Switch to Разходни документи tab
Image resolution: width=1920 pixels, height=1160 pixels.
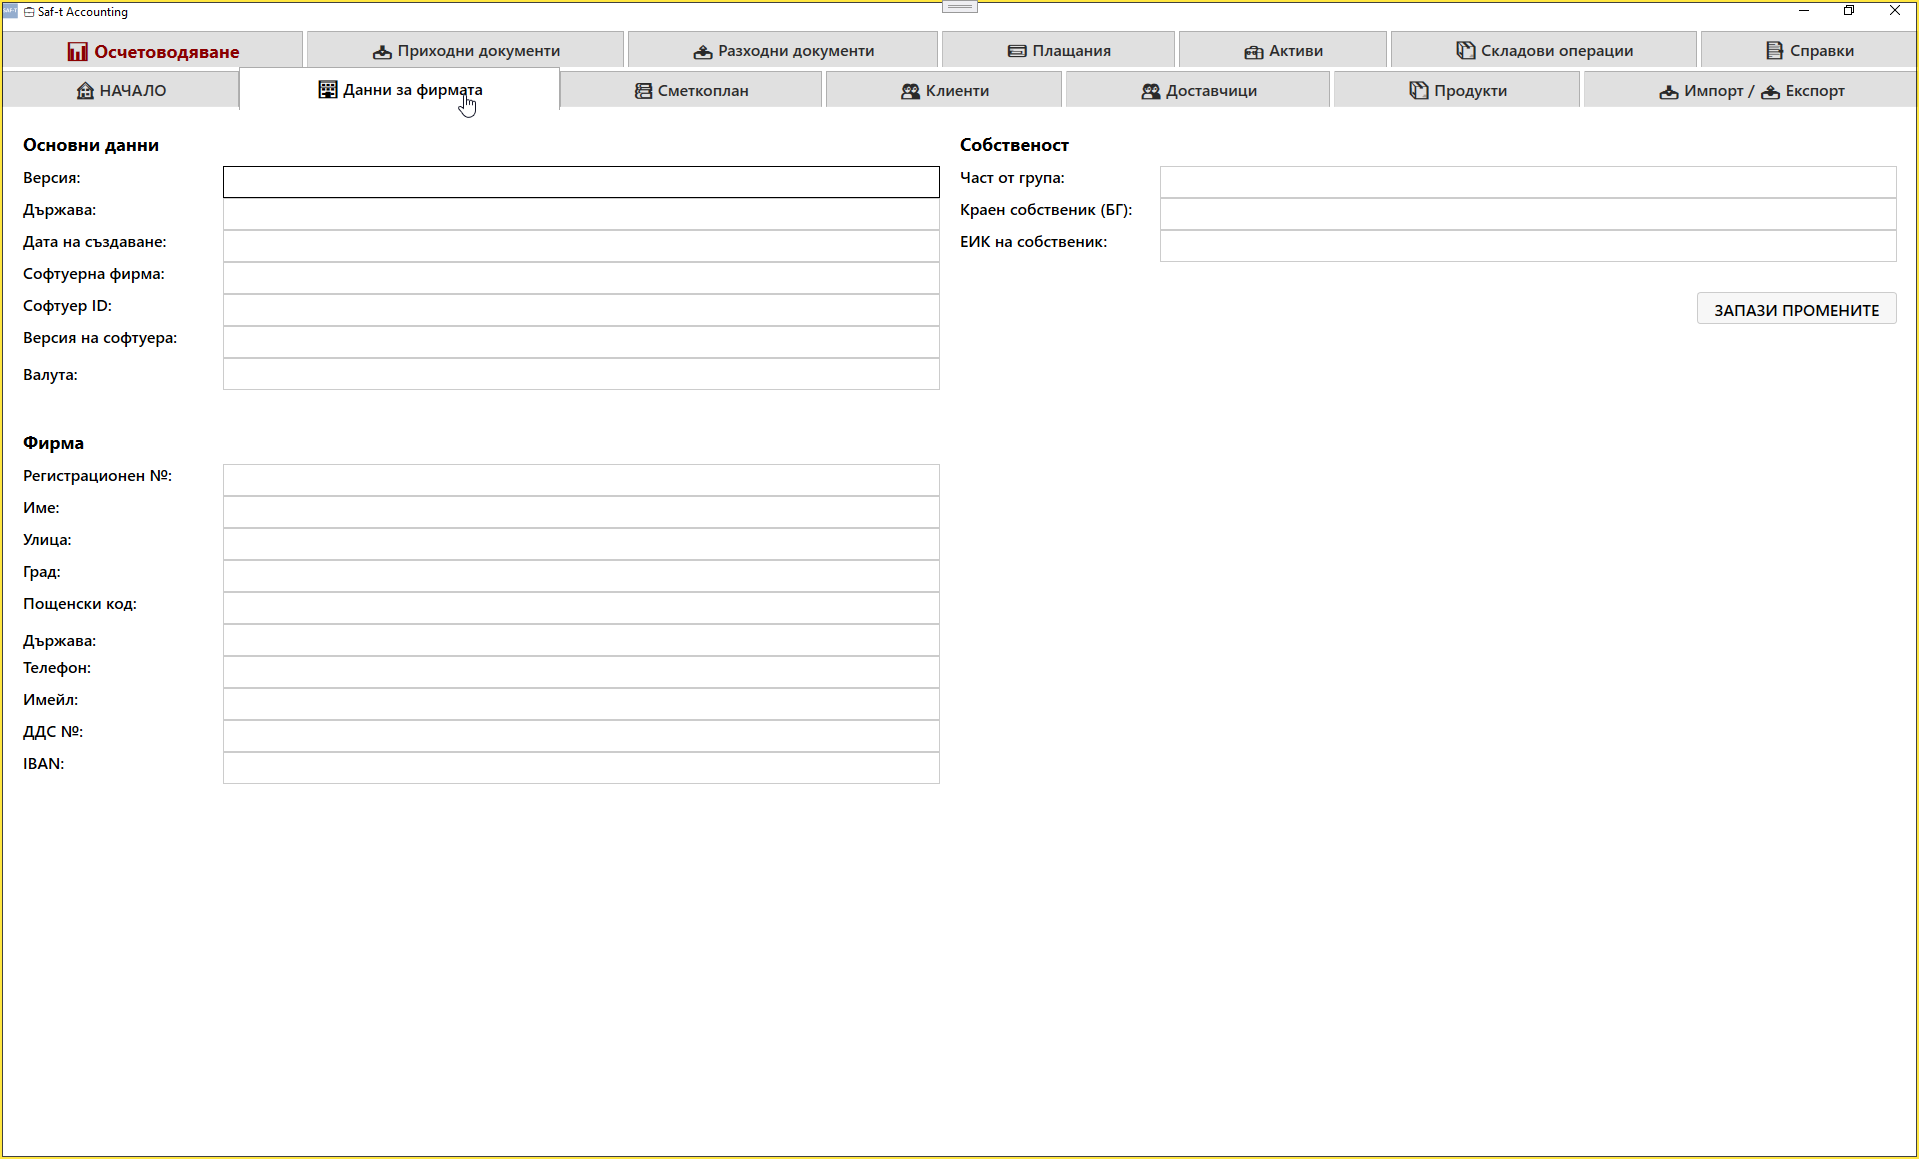pyautogui.click(x=783, y=50)
